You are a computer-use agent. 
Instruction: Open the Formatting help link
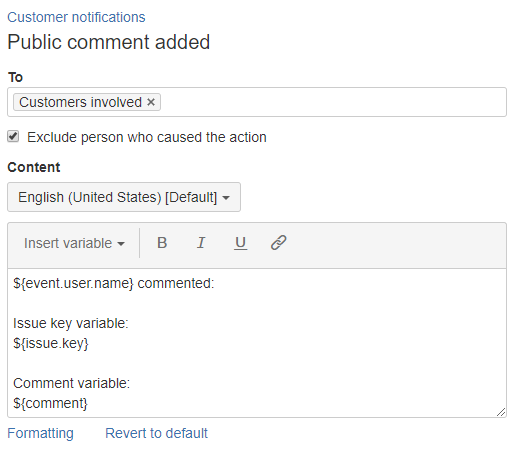pos(40,433)
